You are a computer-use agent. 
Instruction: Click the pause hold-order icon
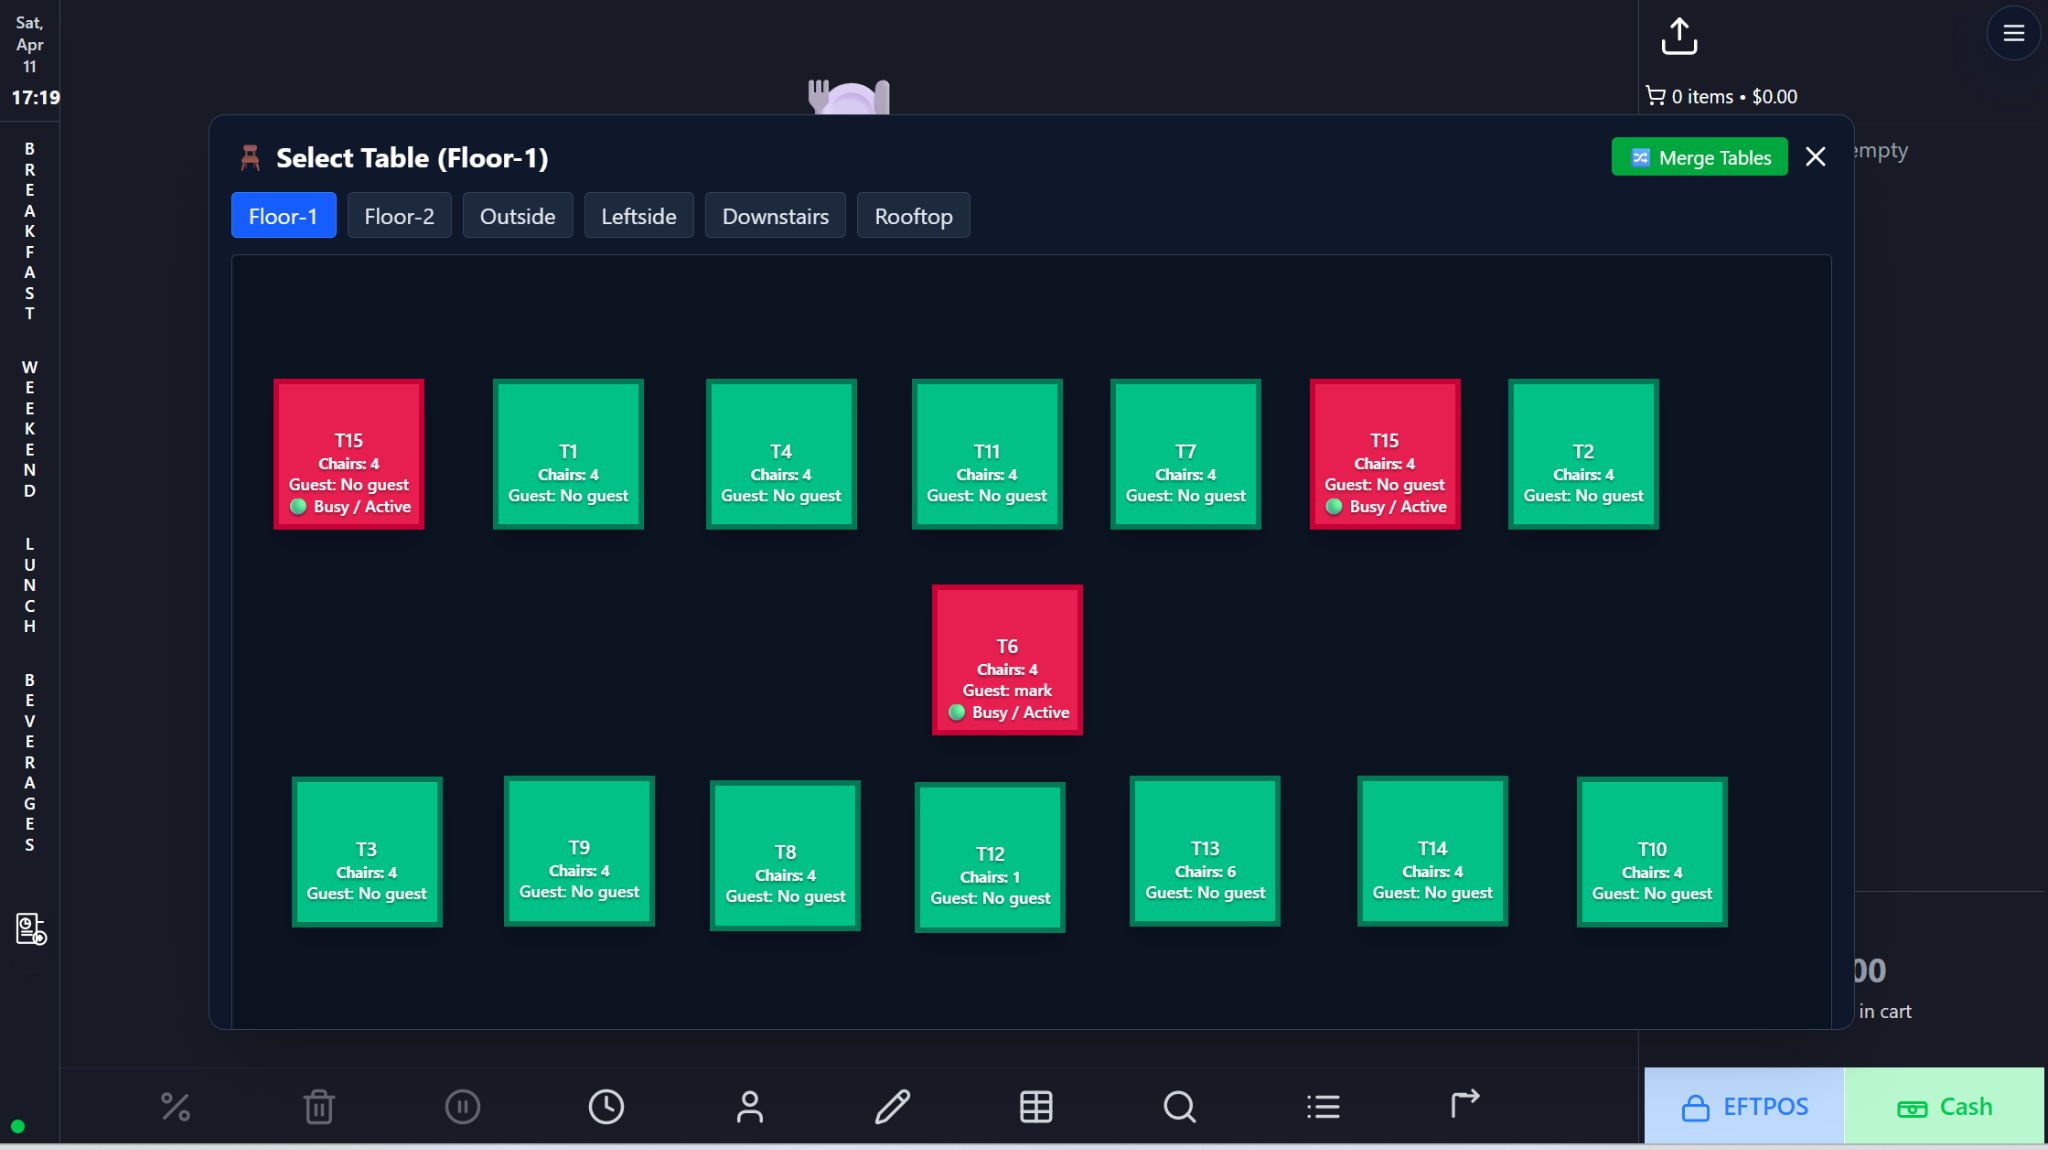(462, 1107)
